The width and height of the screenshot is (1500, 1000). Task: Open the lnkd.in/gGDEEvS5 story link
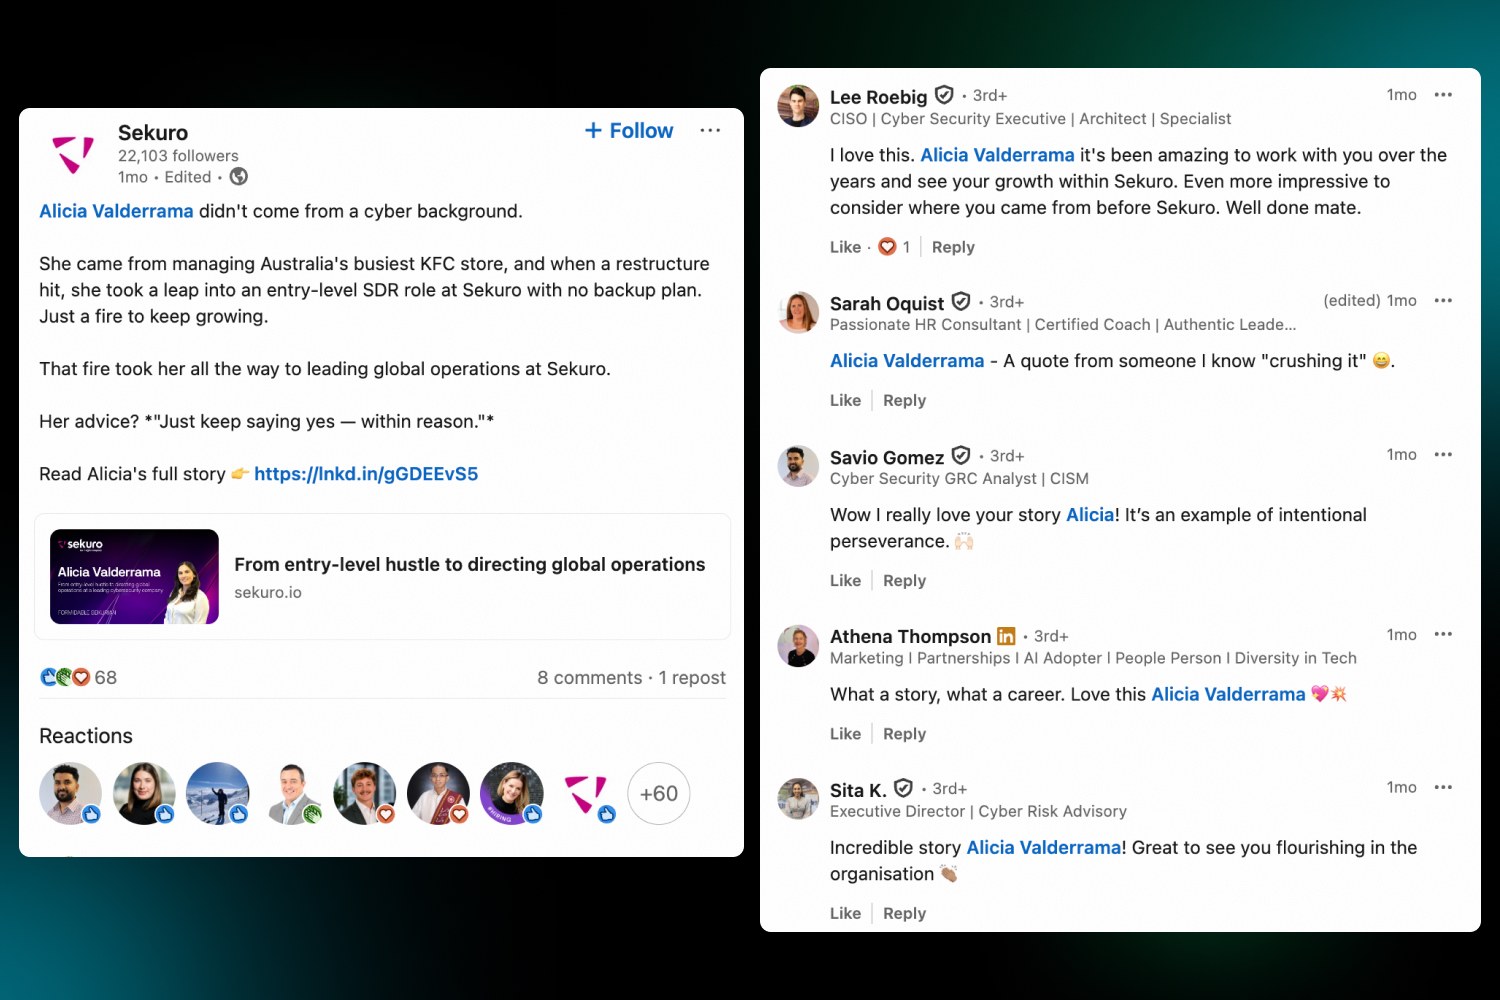coord(366,474)
